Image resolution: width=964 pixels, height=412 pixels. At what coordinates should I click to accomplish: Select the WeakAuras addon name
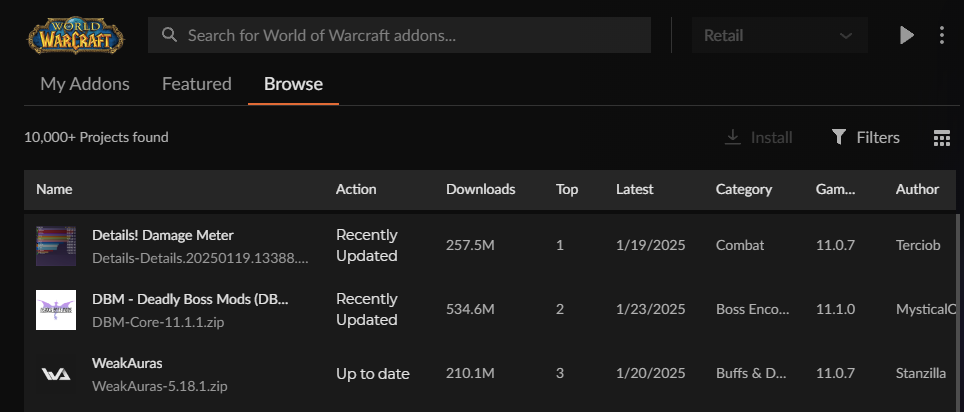coord(127,363)
